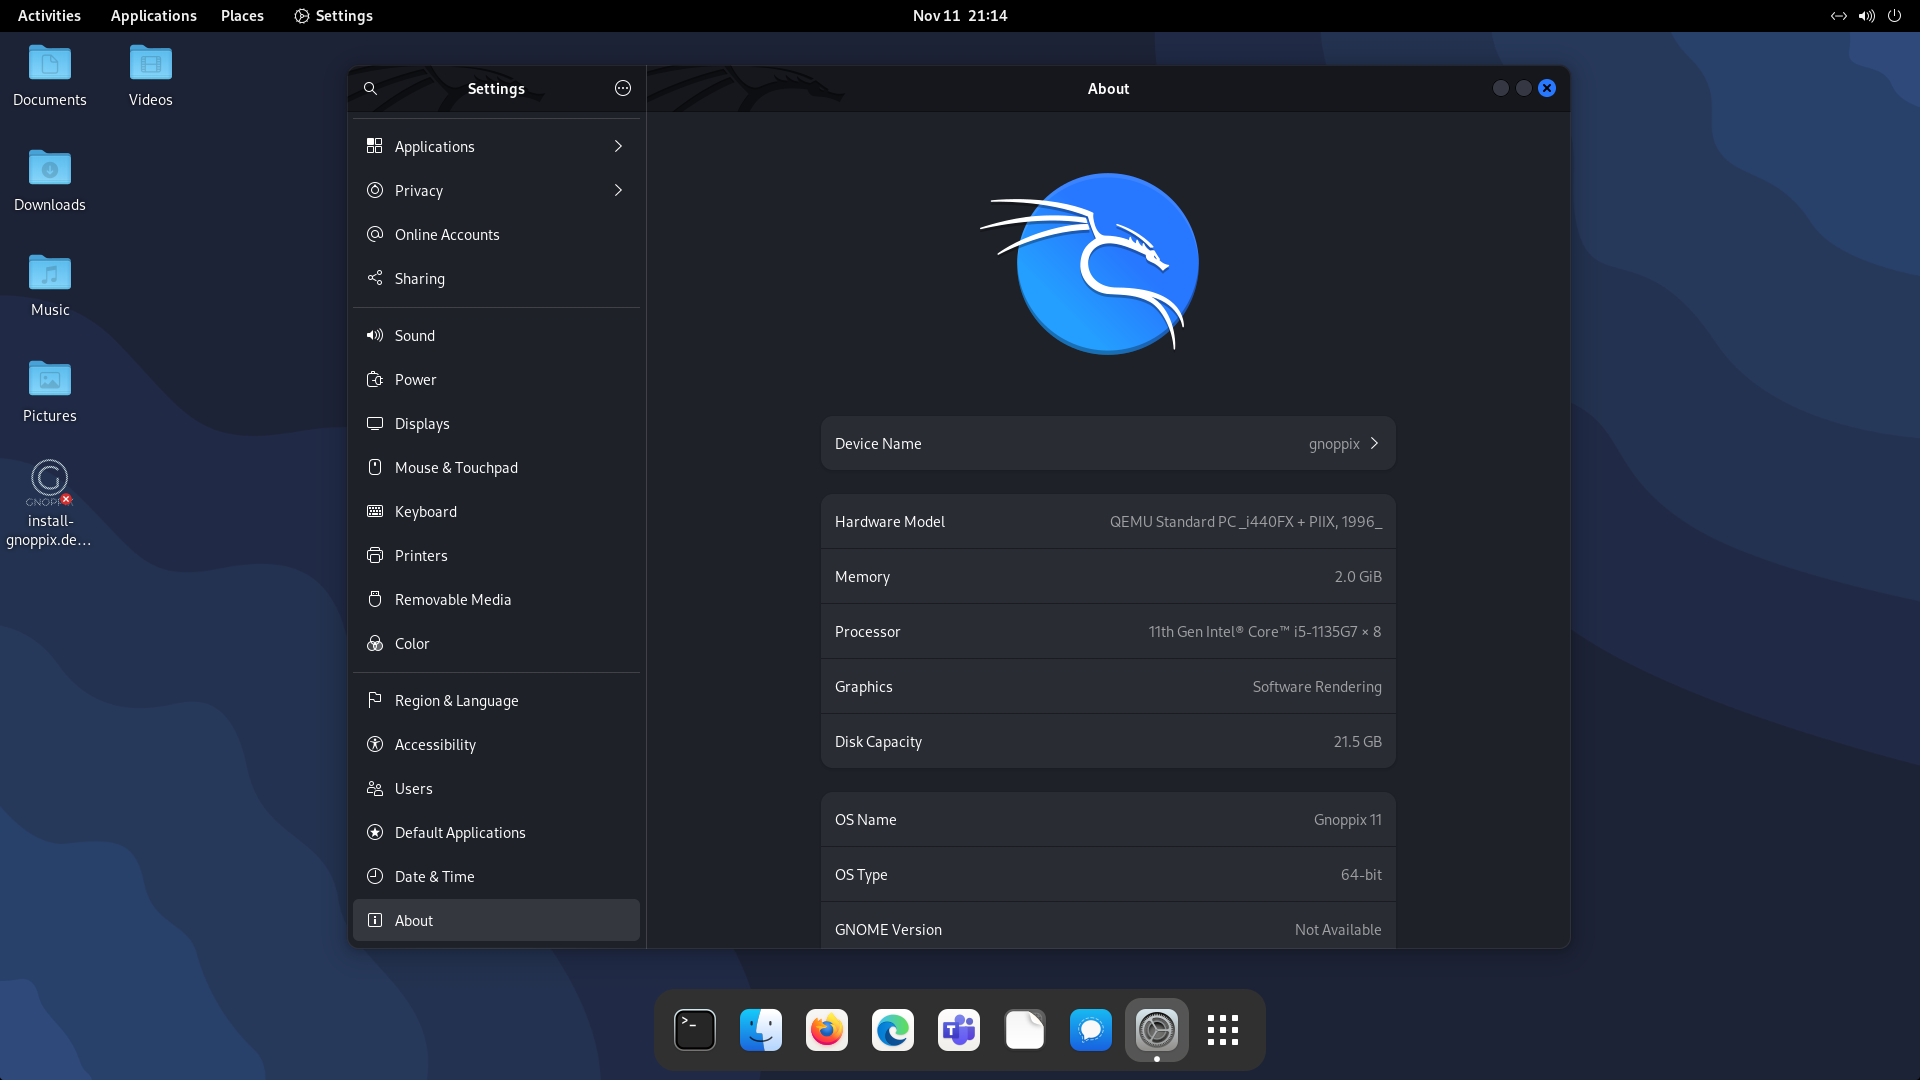
Task: Open Microsoft Teams from the dock
Action: [x=959, y=1030]
